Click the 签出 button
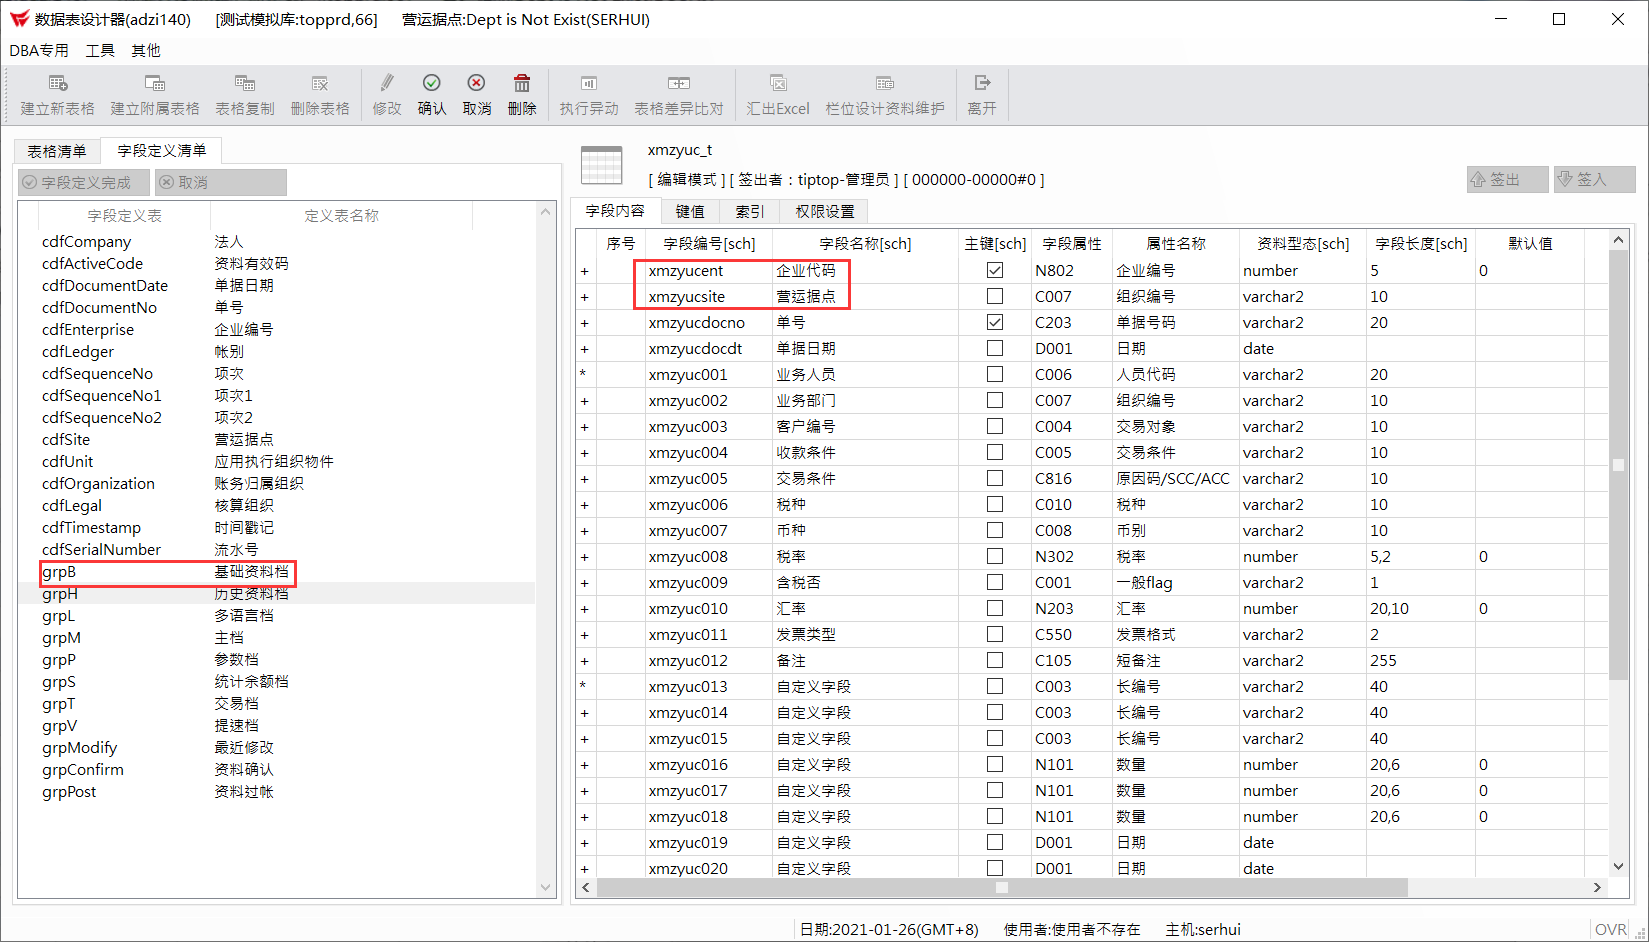 [x=1507, y=179]
